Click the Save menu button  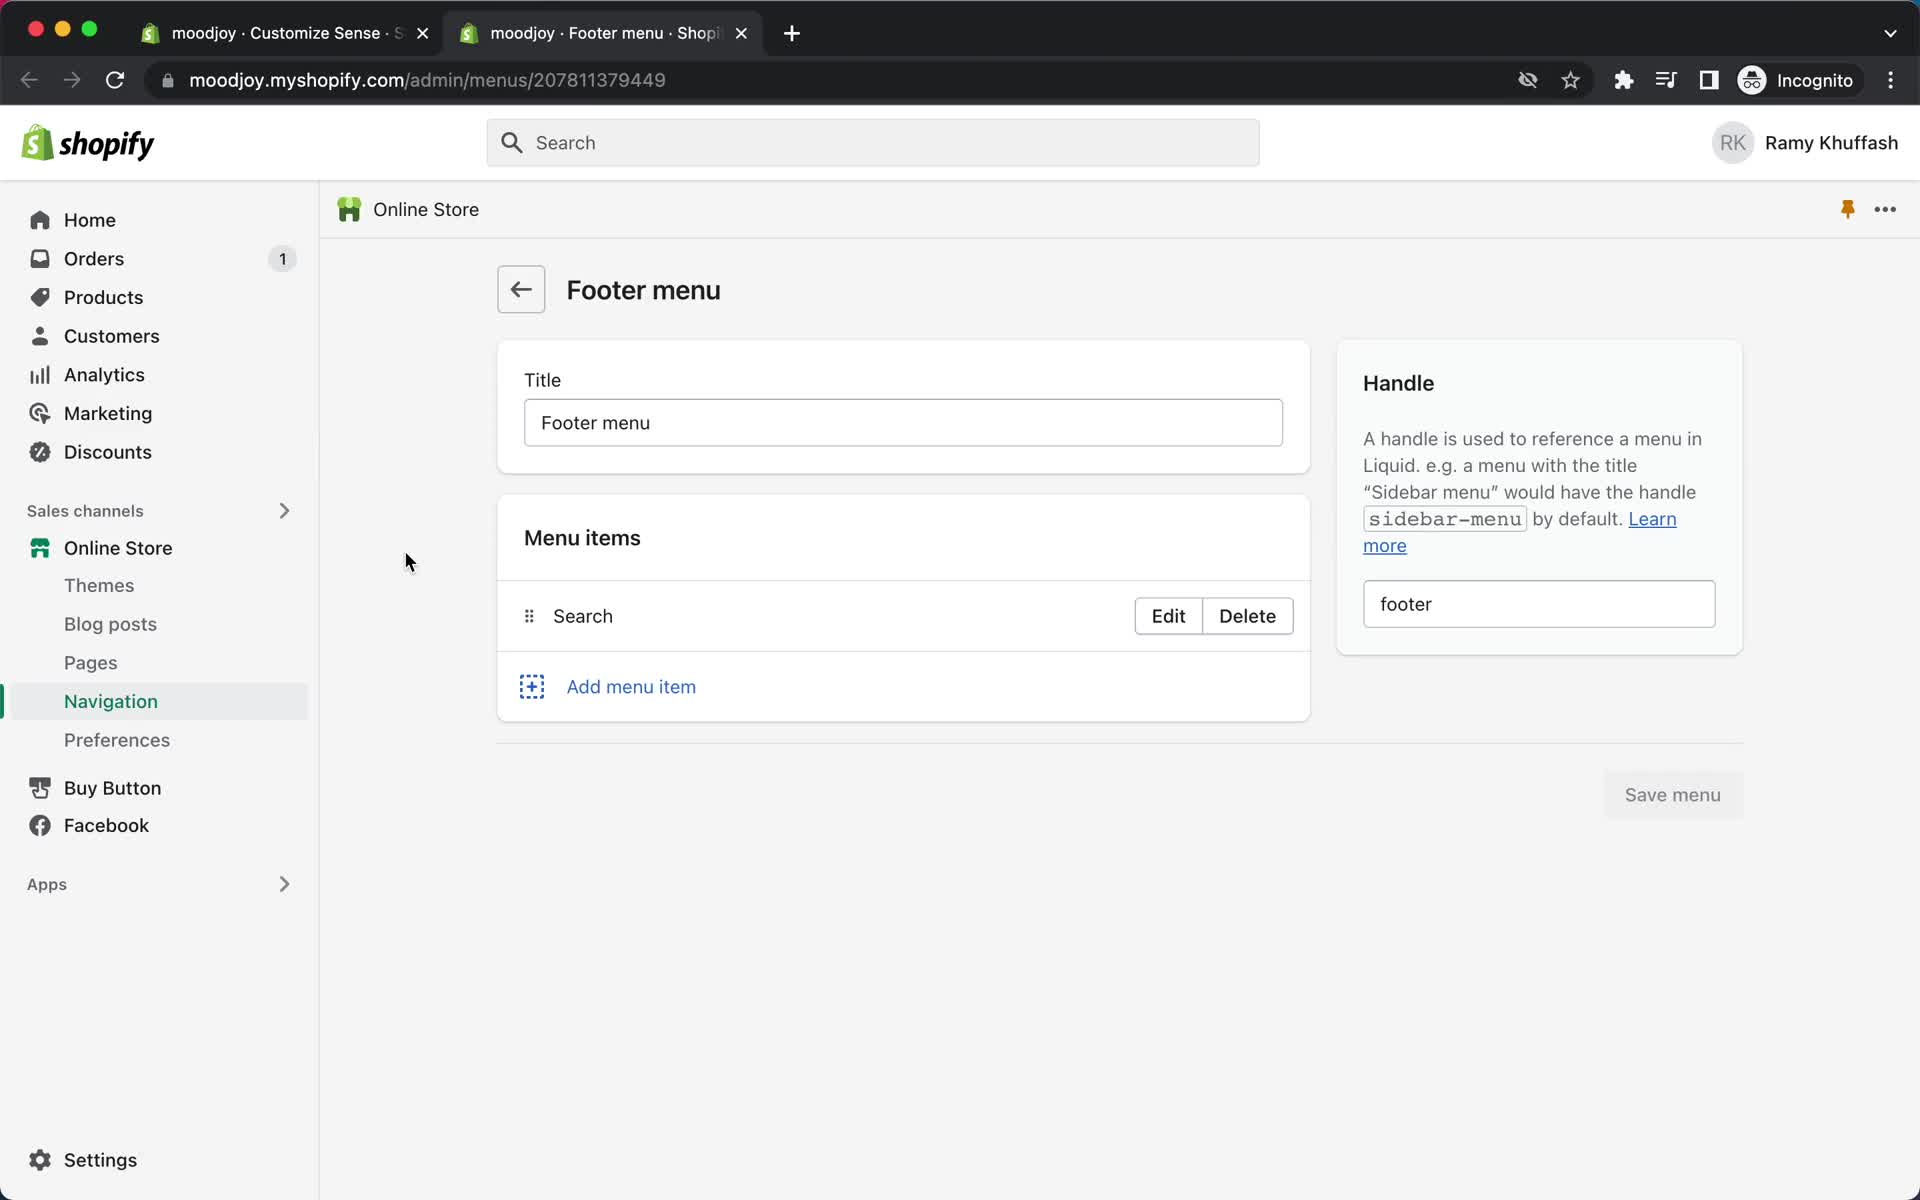1674,795
